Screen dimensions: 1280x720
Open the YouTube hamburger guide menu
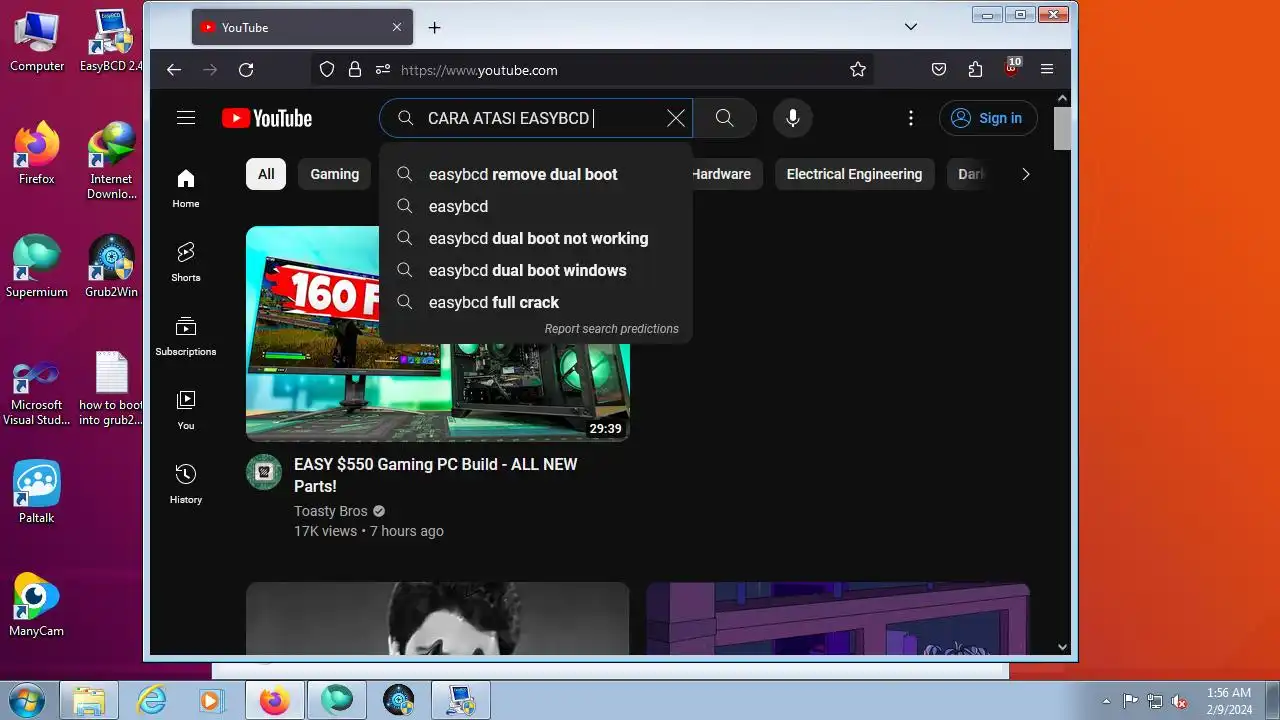(186, 118)
